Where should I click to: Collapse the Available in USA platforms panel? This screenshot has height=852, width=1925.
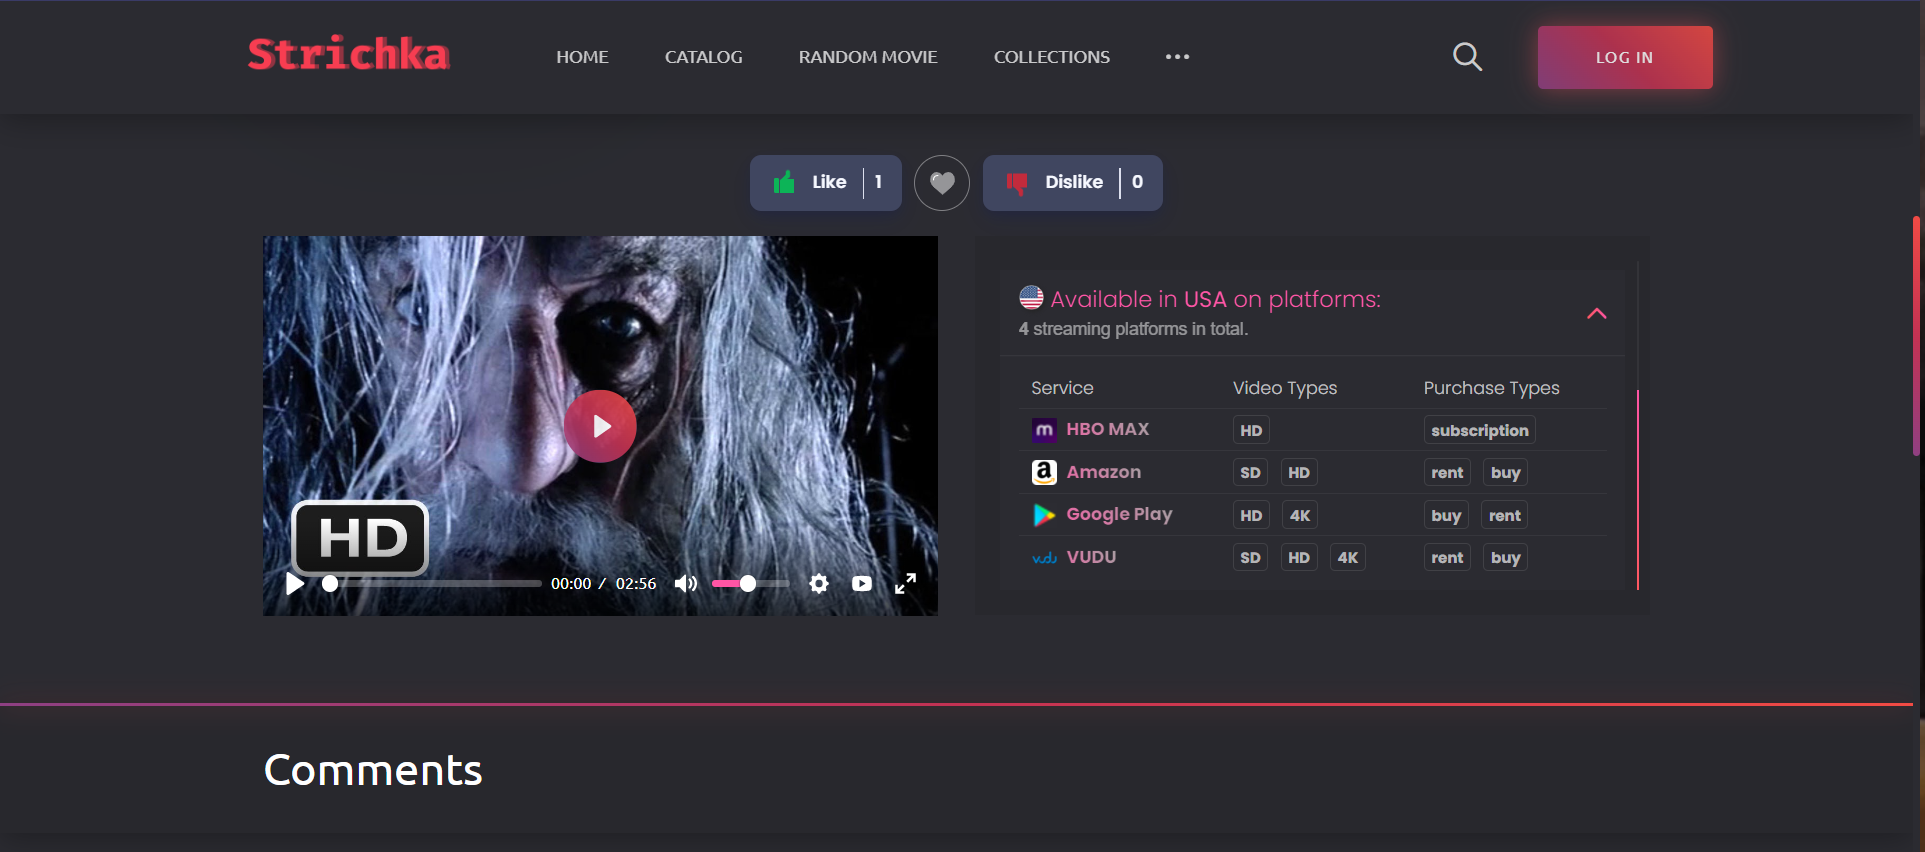(x=1597, y=314)
